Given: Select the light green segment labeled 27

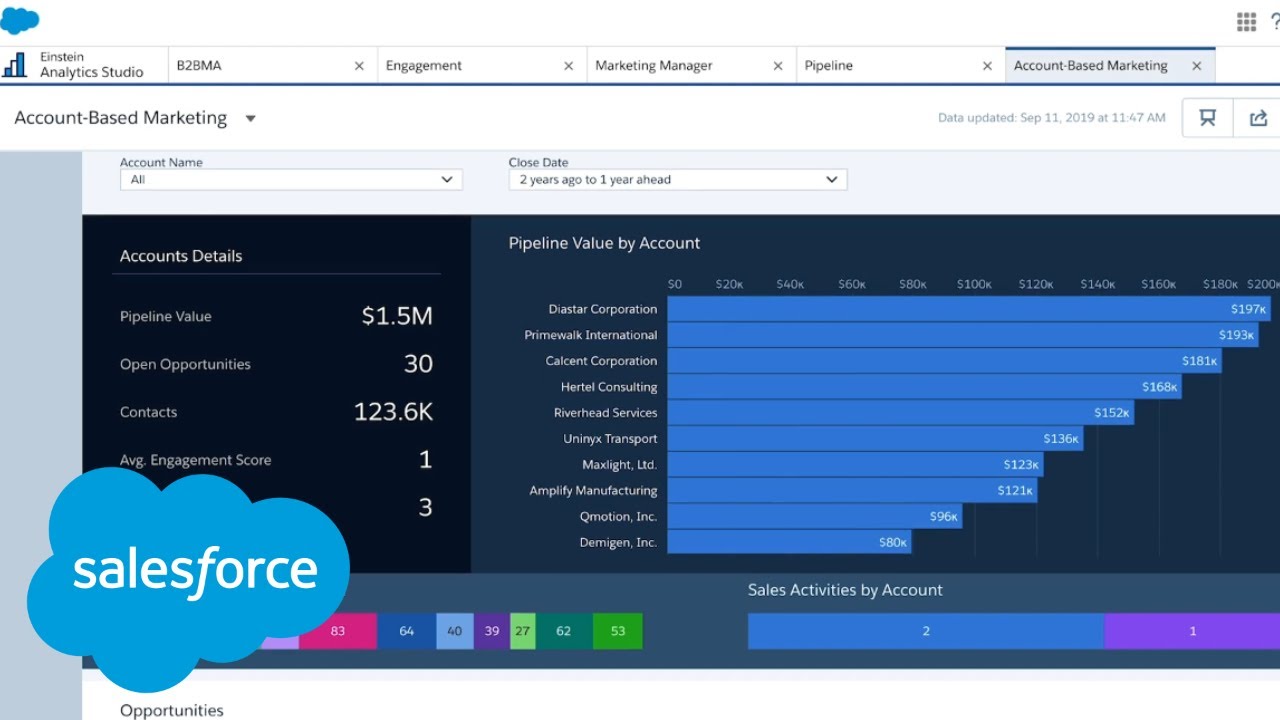Looking at the screenshot, I should point(523,631).
